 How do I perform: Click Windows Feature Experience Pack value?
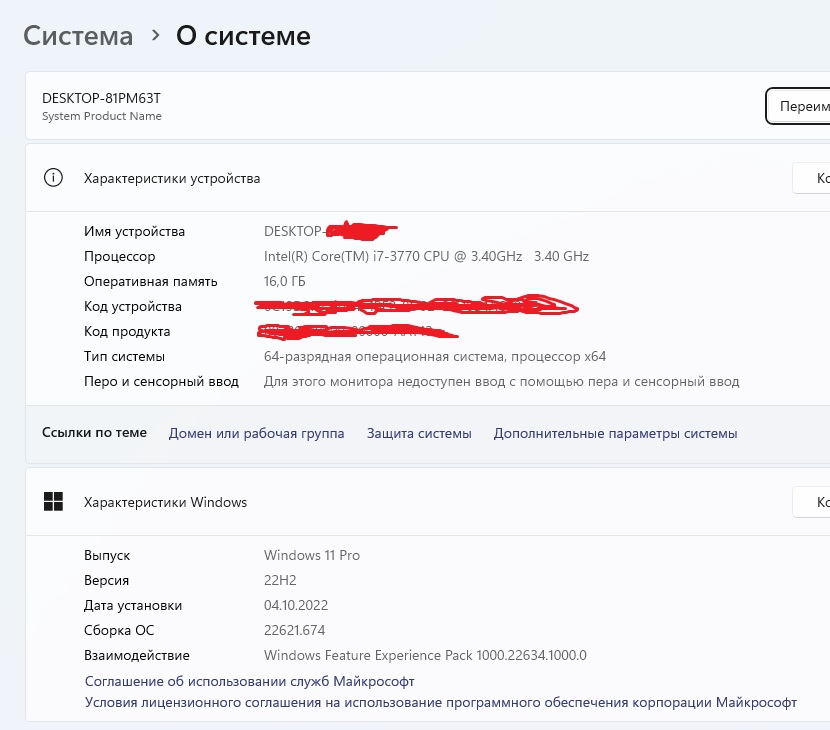pos(425,655)
